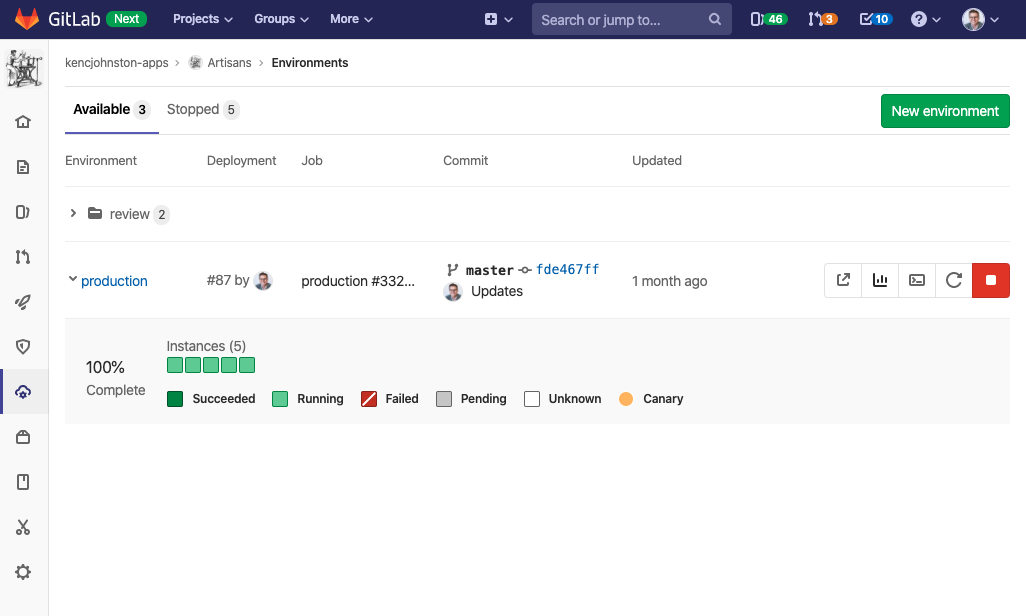Open Merge Requests from the sidebar

[x=23, y=257]
